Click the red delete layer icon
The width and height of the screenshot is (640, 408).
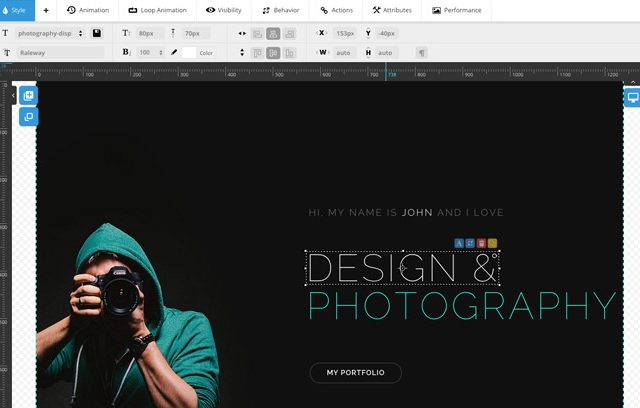[481, 243]
